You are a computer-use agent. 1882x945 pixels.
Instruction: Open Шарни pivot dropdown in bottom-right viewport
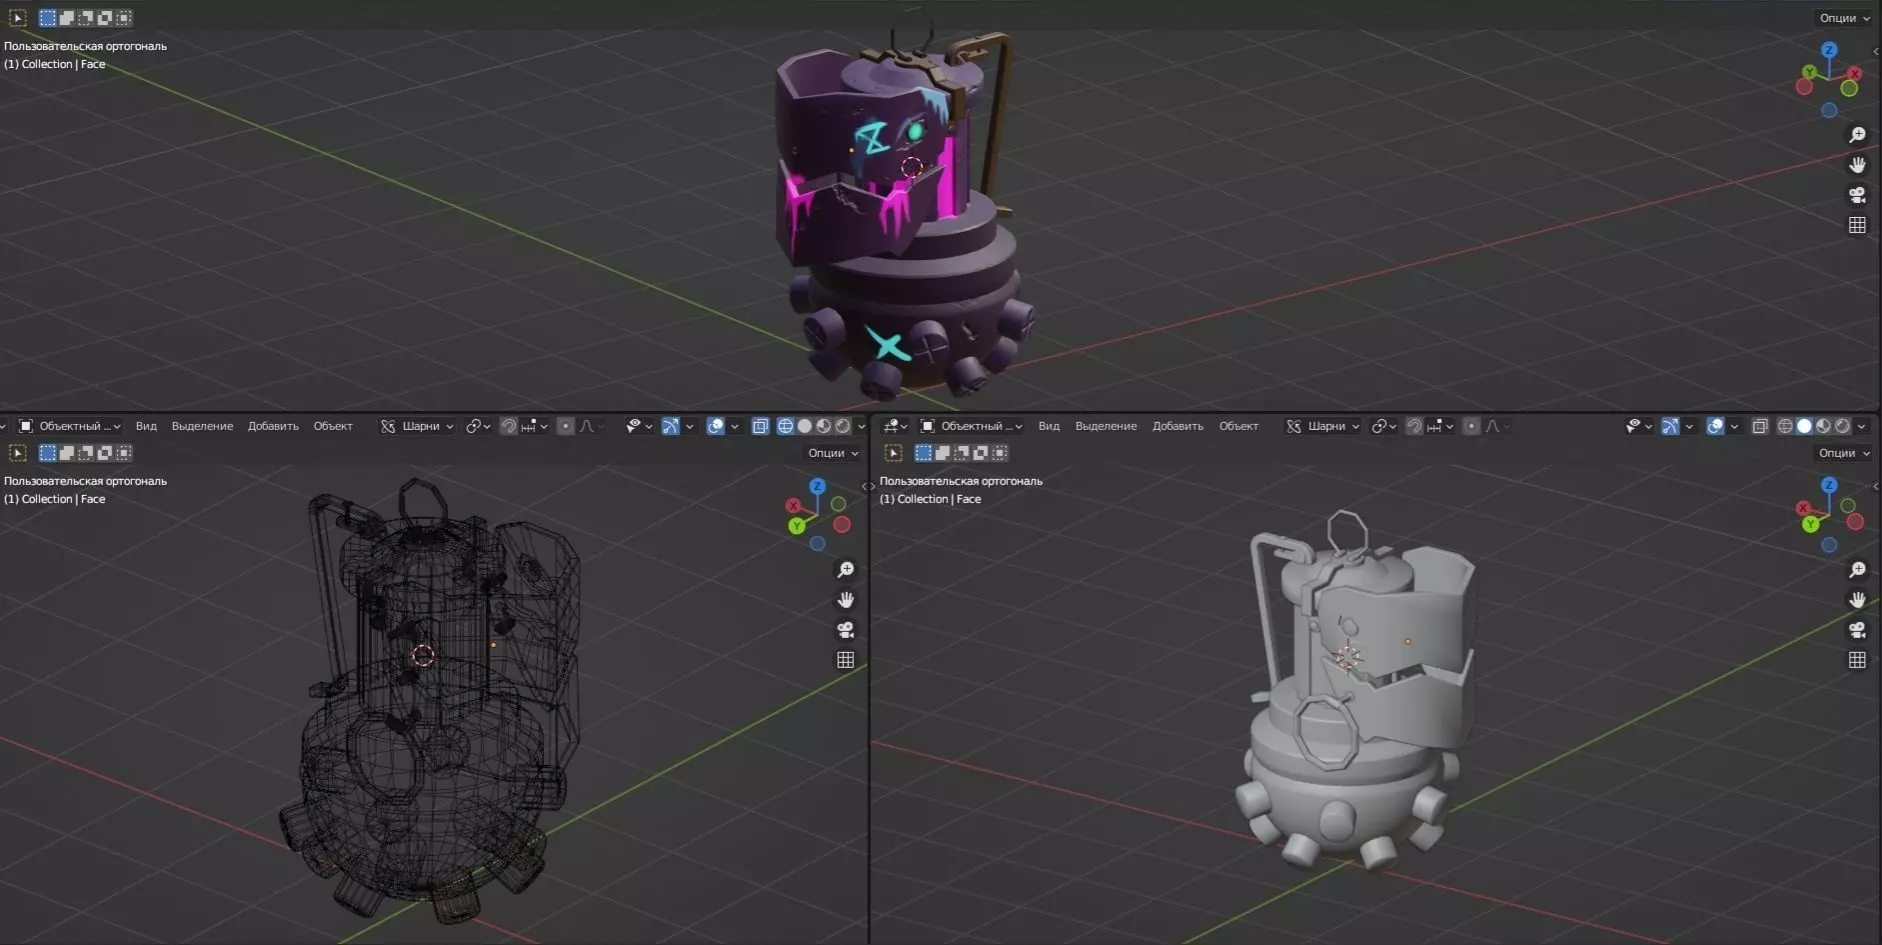1322,426
